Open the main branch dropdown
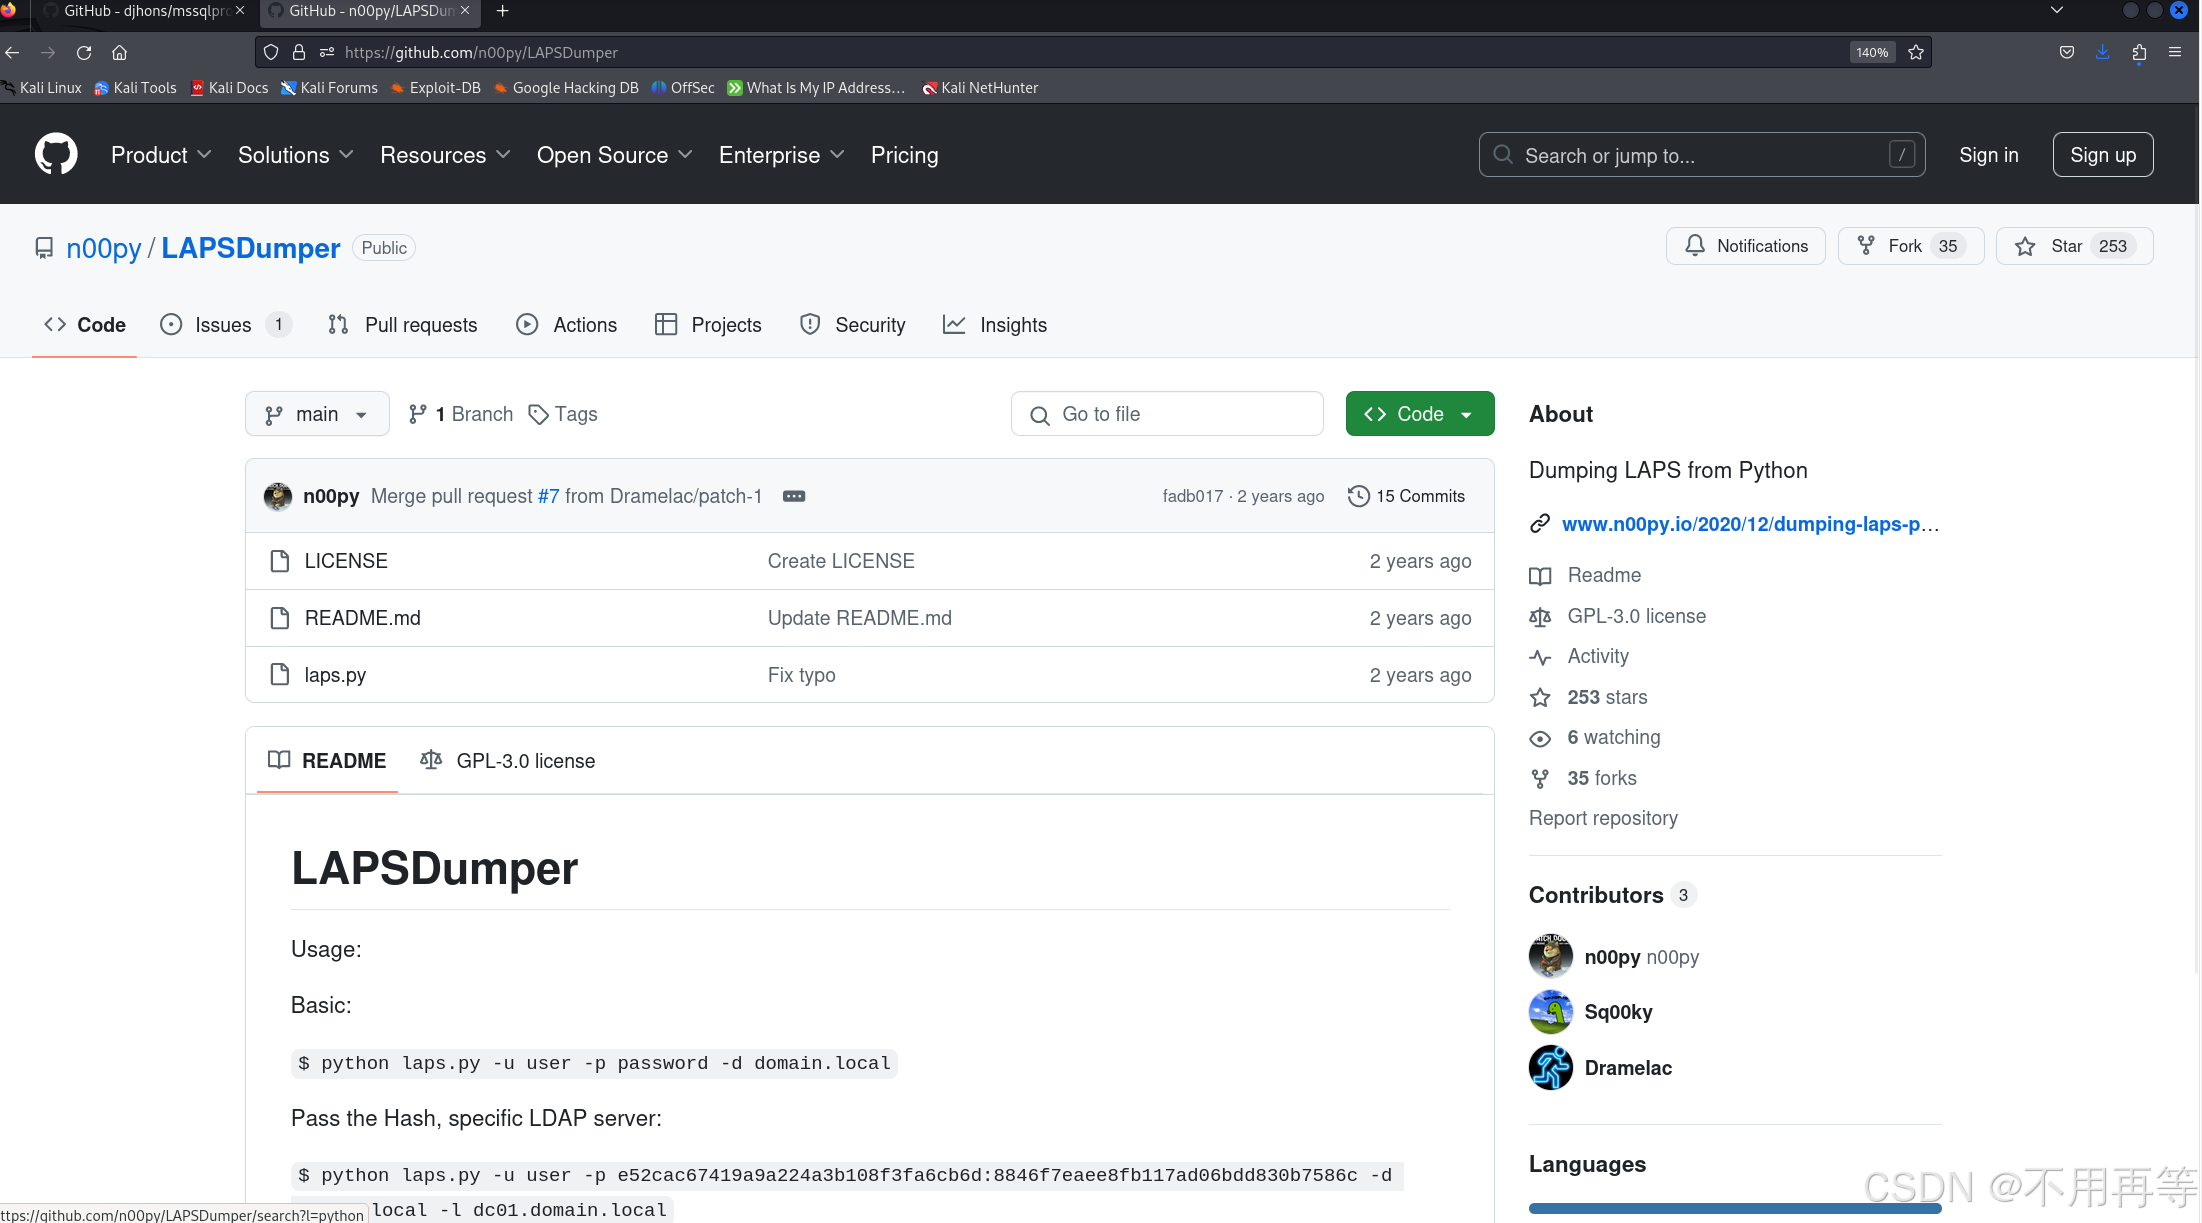 [317, 414]
